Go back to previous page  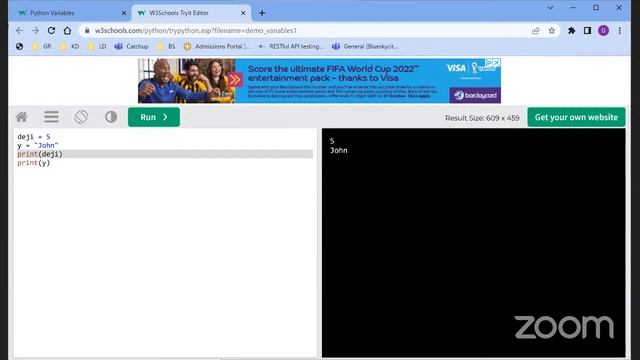pyautogui.click(x=19, y=31)
